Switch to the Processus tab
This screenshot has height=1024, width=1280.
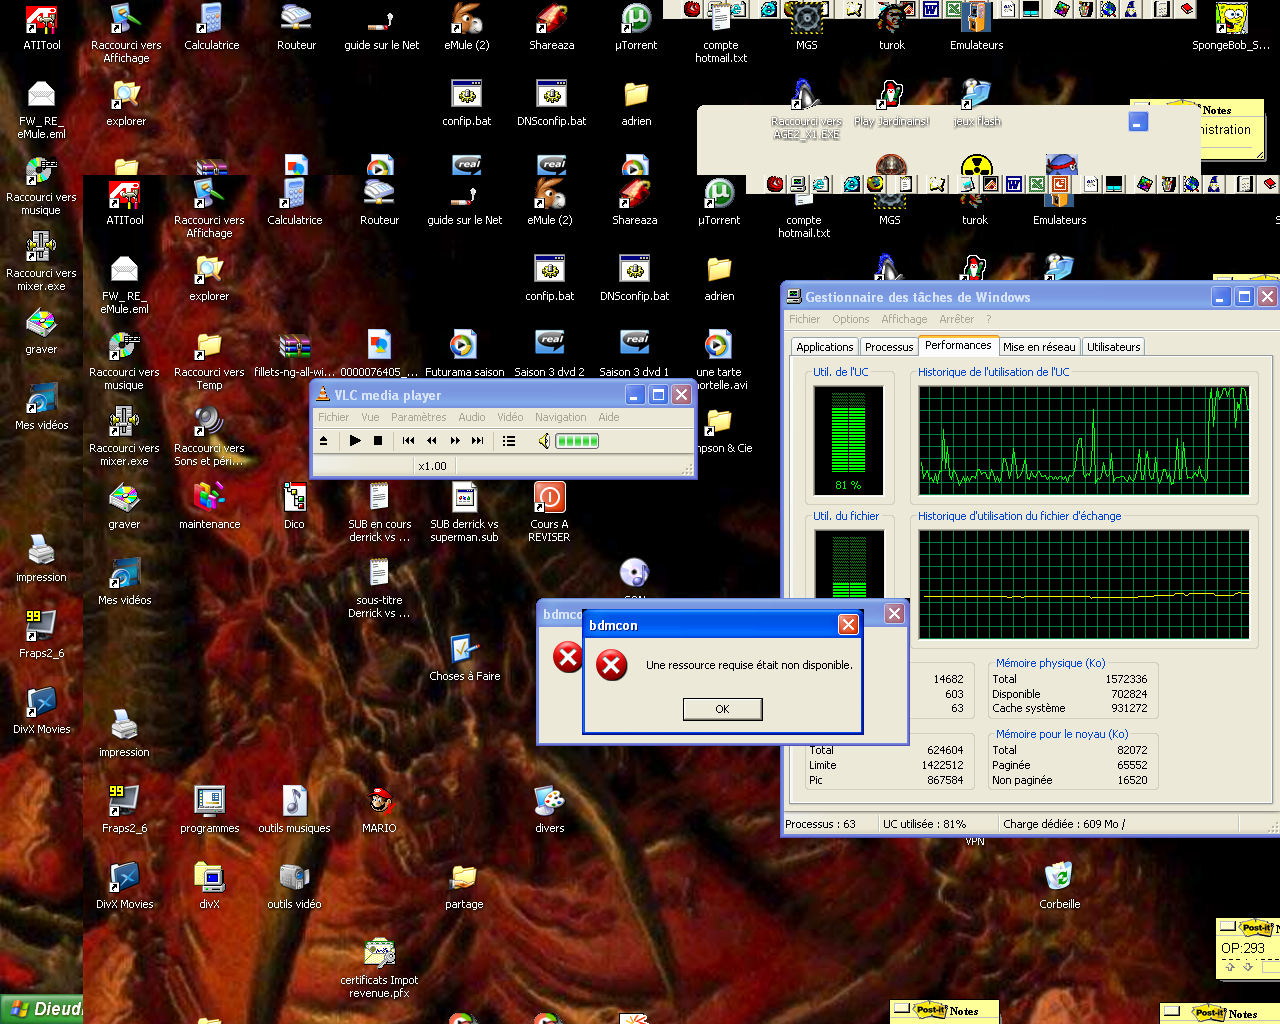tap(889, 347)
